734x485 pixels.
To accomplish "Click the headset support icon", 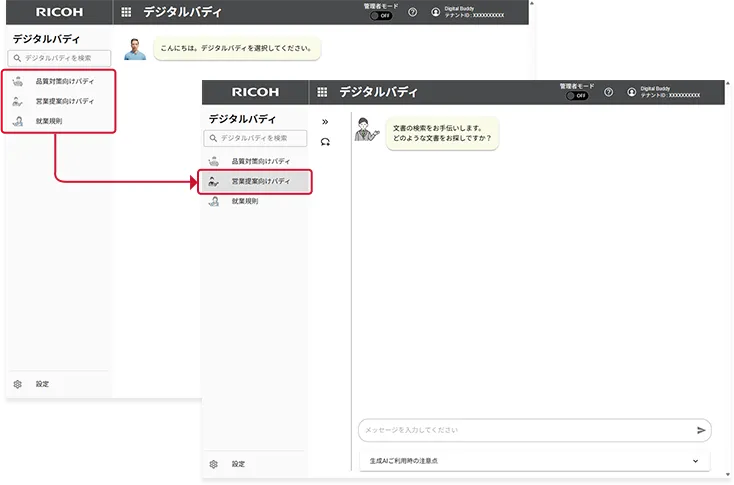I will [x=325, y=142].
